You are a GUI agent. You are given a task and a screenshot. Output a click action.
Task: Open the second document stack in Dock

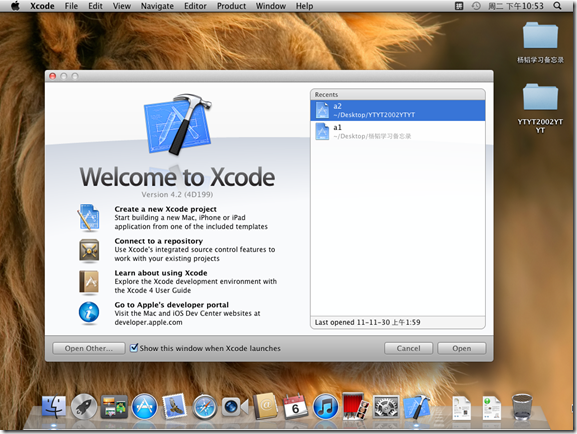pos(492,407)
